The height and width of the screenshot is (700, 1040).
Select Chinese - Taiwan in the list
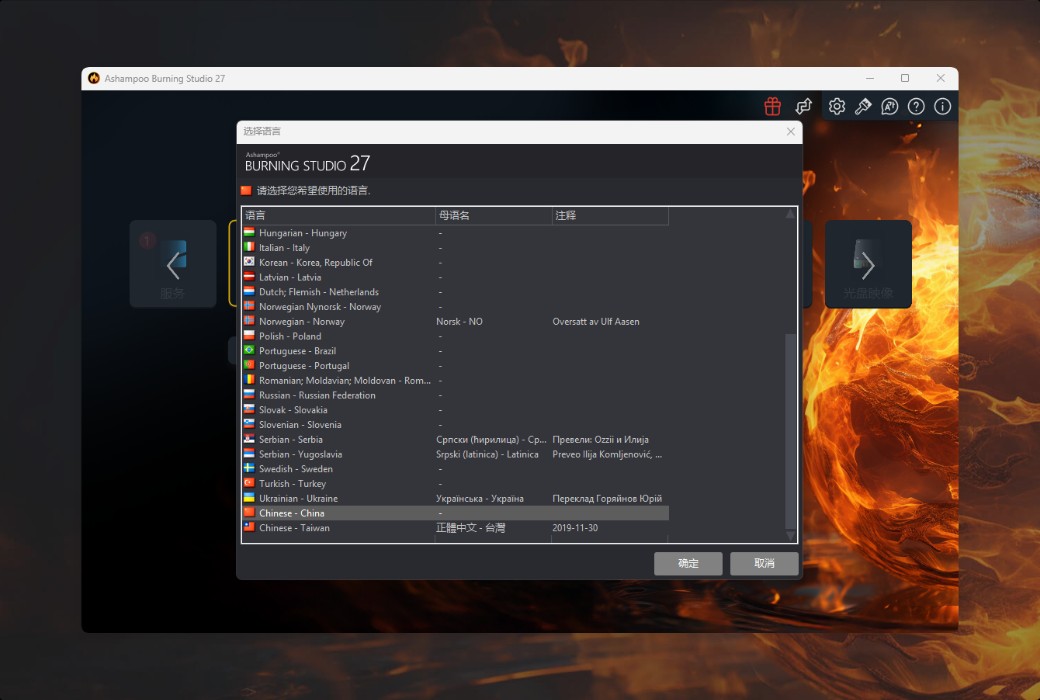(x=294, y=528)
